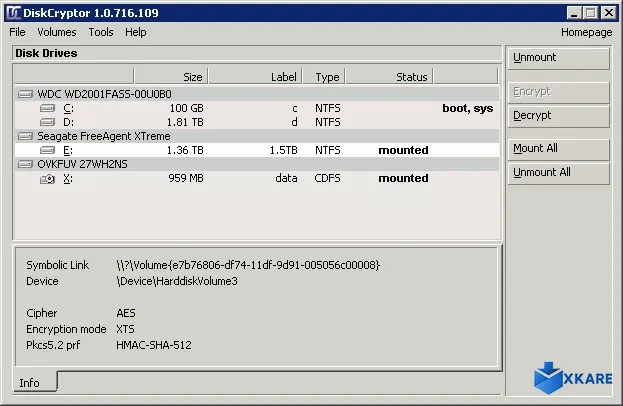
Task: Click the Decrypt button
Action: 558,116
